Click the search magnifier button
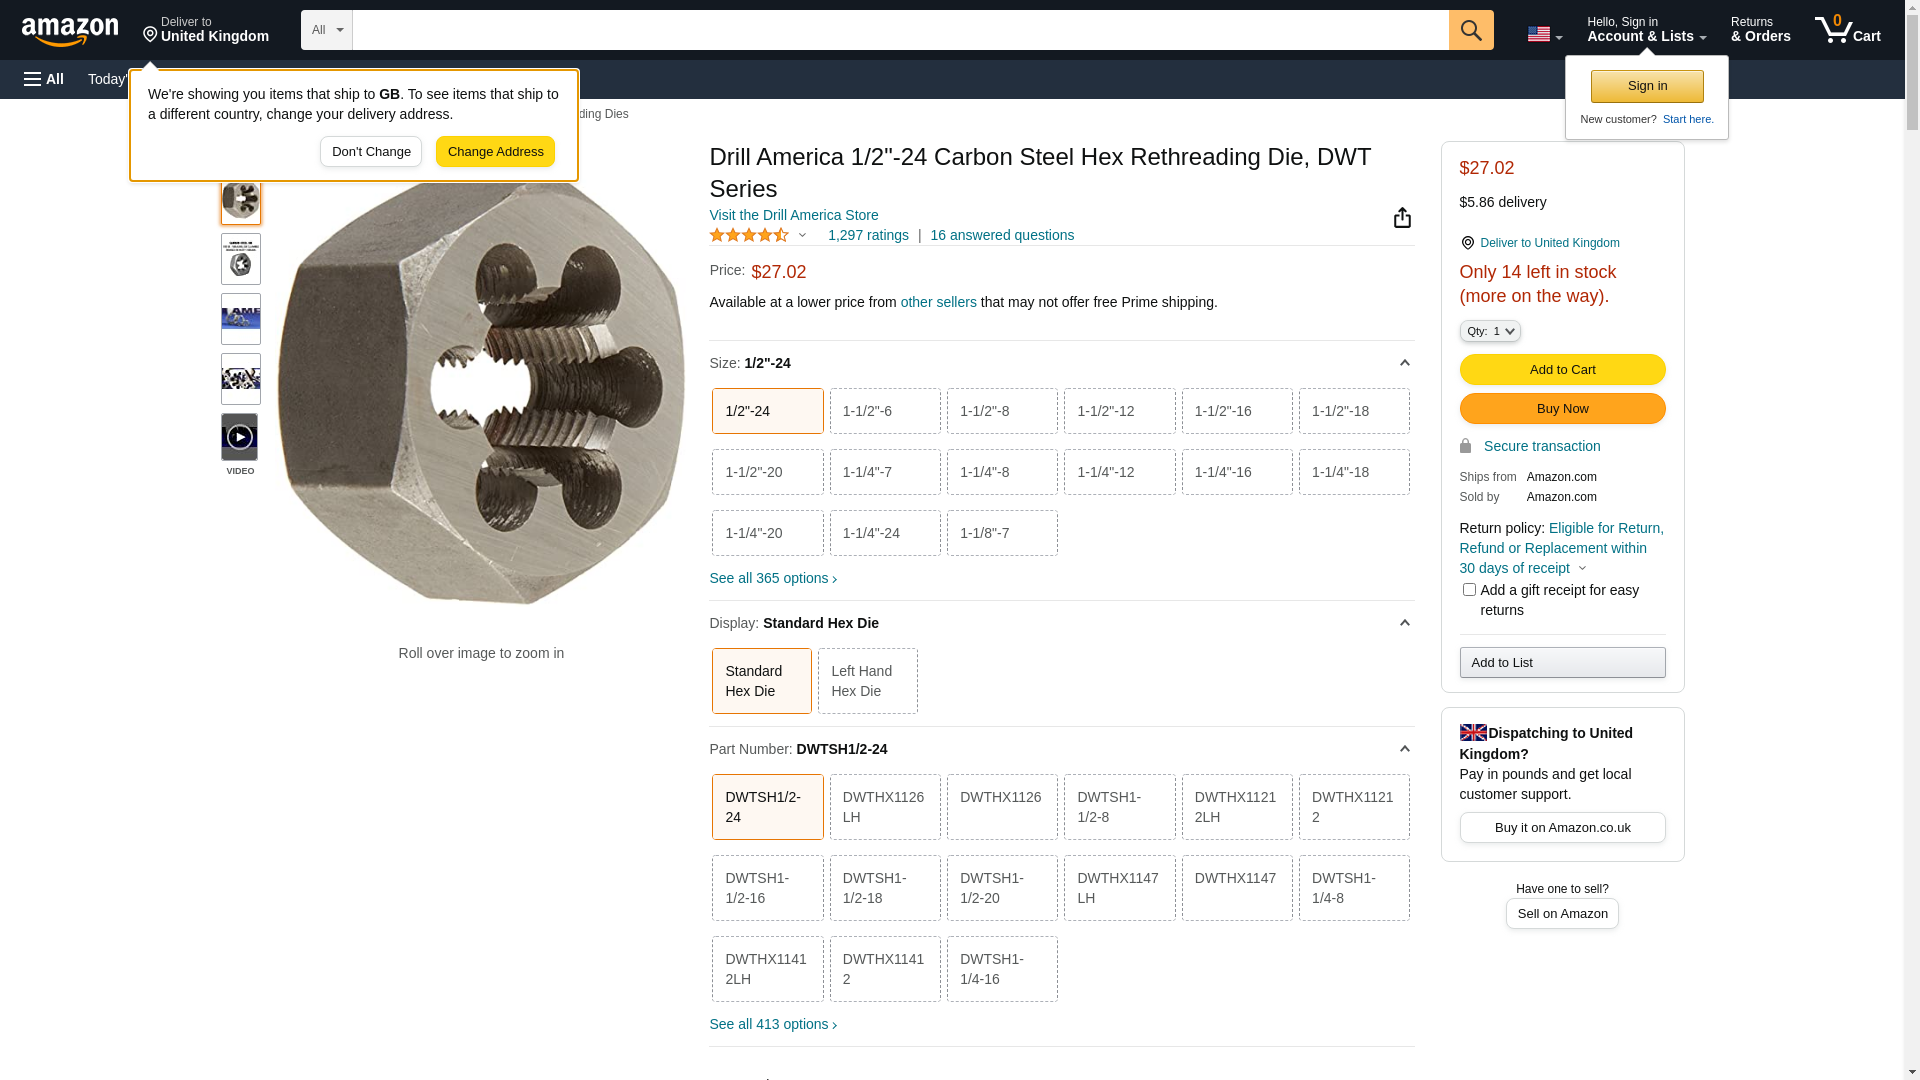1920x1080 pixels. pyautogui.click(x=1470, y=30)
